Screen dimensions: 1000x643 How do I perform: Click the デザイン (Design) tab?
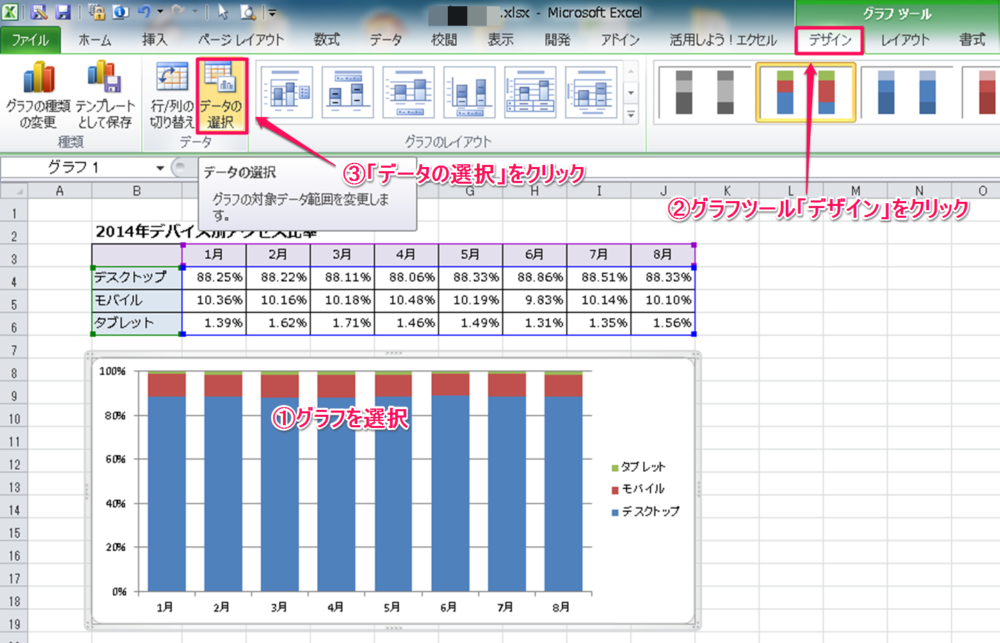[830, 41]
